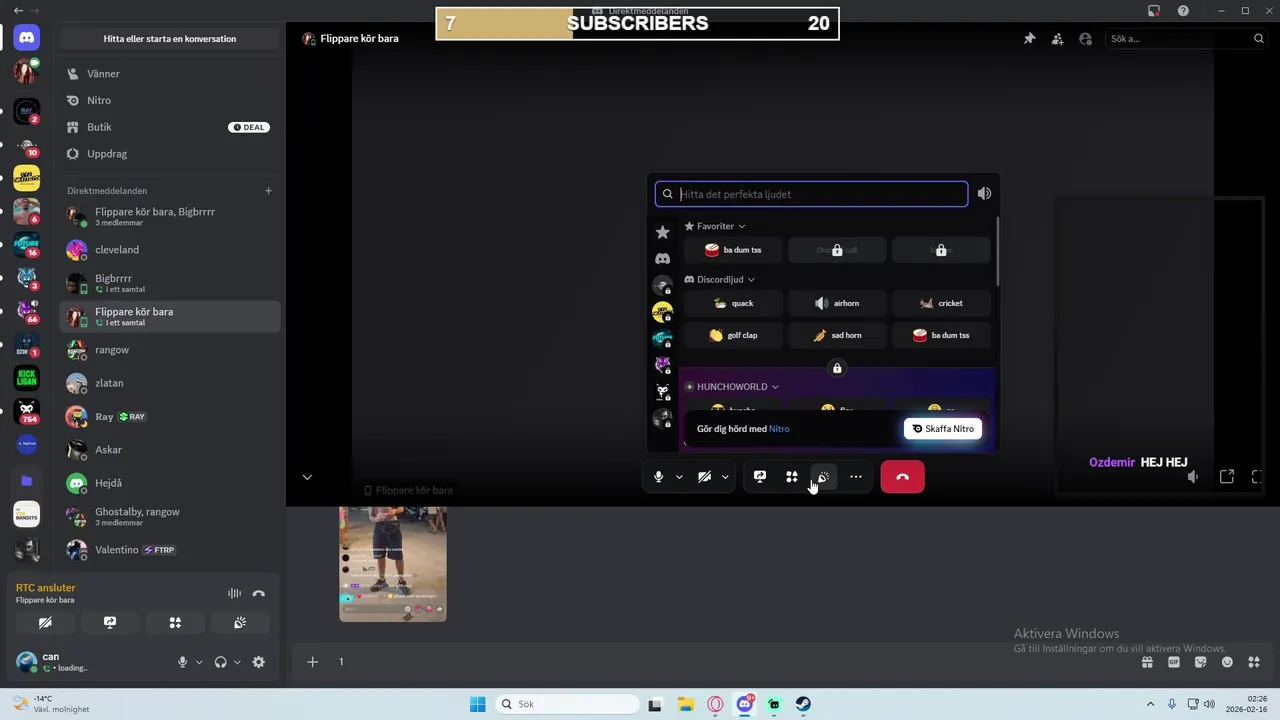Viewport: 1280px width, 720px height.
Task: Collapse call area with bottom-left chevron
Action: pos(307,477)
